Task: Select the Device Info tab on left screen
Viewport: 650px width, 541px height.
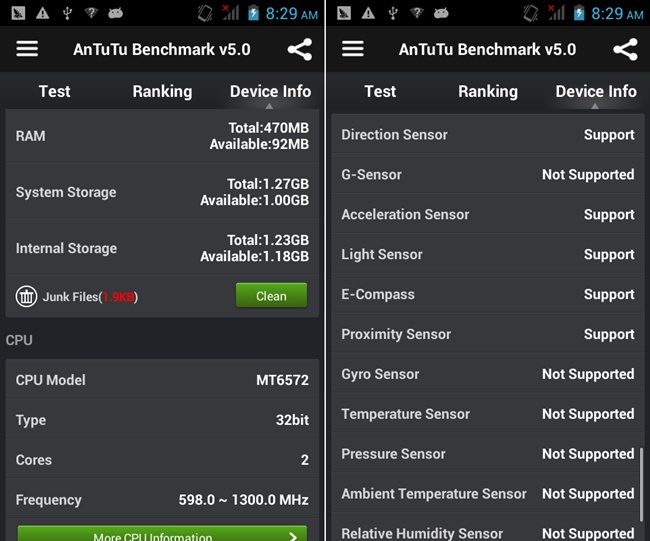Action: point(270,91)
